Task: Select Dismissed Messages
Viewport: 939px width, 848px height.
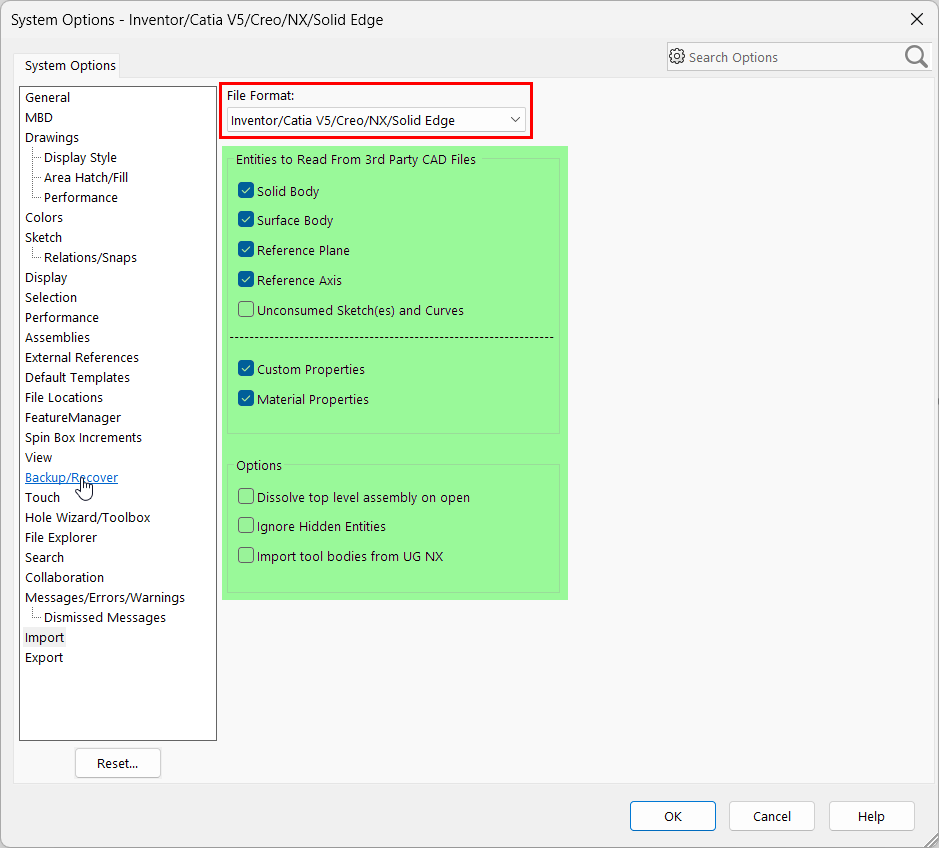Action: pyautogui.click(x=104, y=617)
